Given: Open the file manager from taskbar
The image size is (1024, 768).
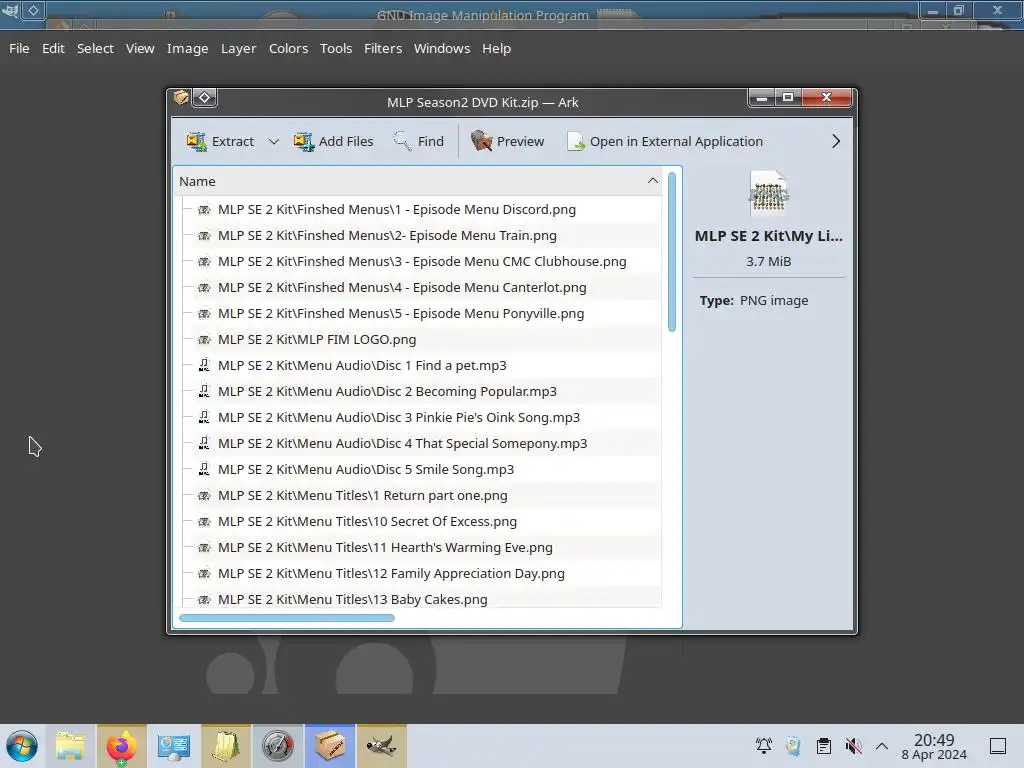Looking at the screenshot, I should 70,746.
